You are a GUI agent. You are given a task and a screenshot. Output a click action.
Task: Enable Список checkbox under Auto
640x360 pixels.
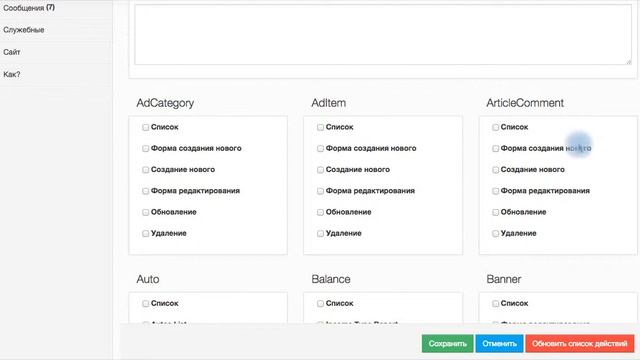(145, 304)
